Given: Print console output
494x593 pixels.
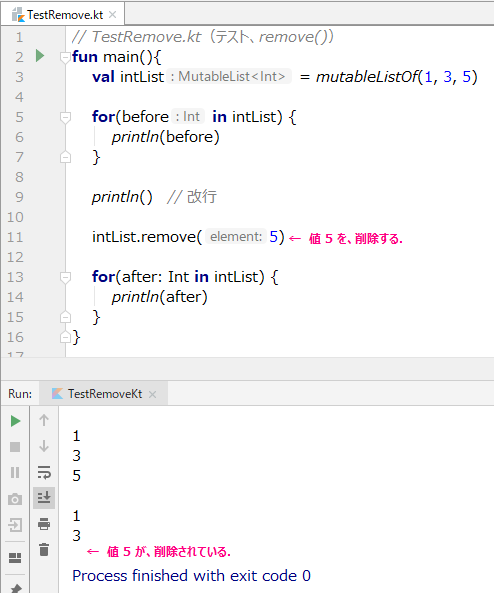Looking at the screenshot, I should click(x=44, y=524).
